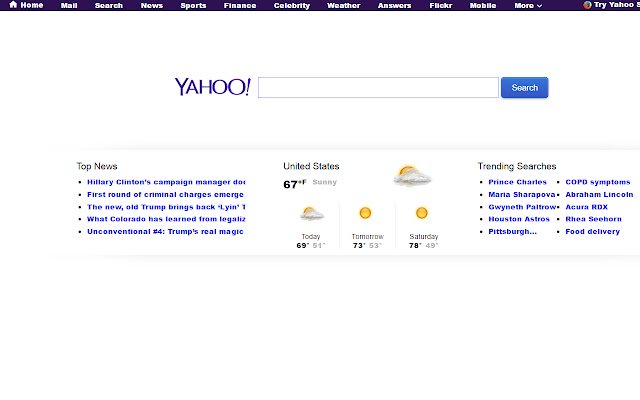The width and height of the screenshot is (640, 400).
Task: Search trending topic Pittsburgh...
Action: (513, 231)
